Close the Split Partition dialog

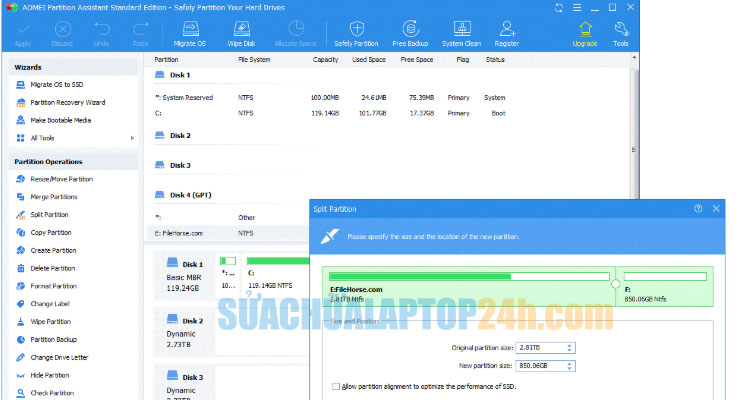(716, 209)
